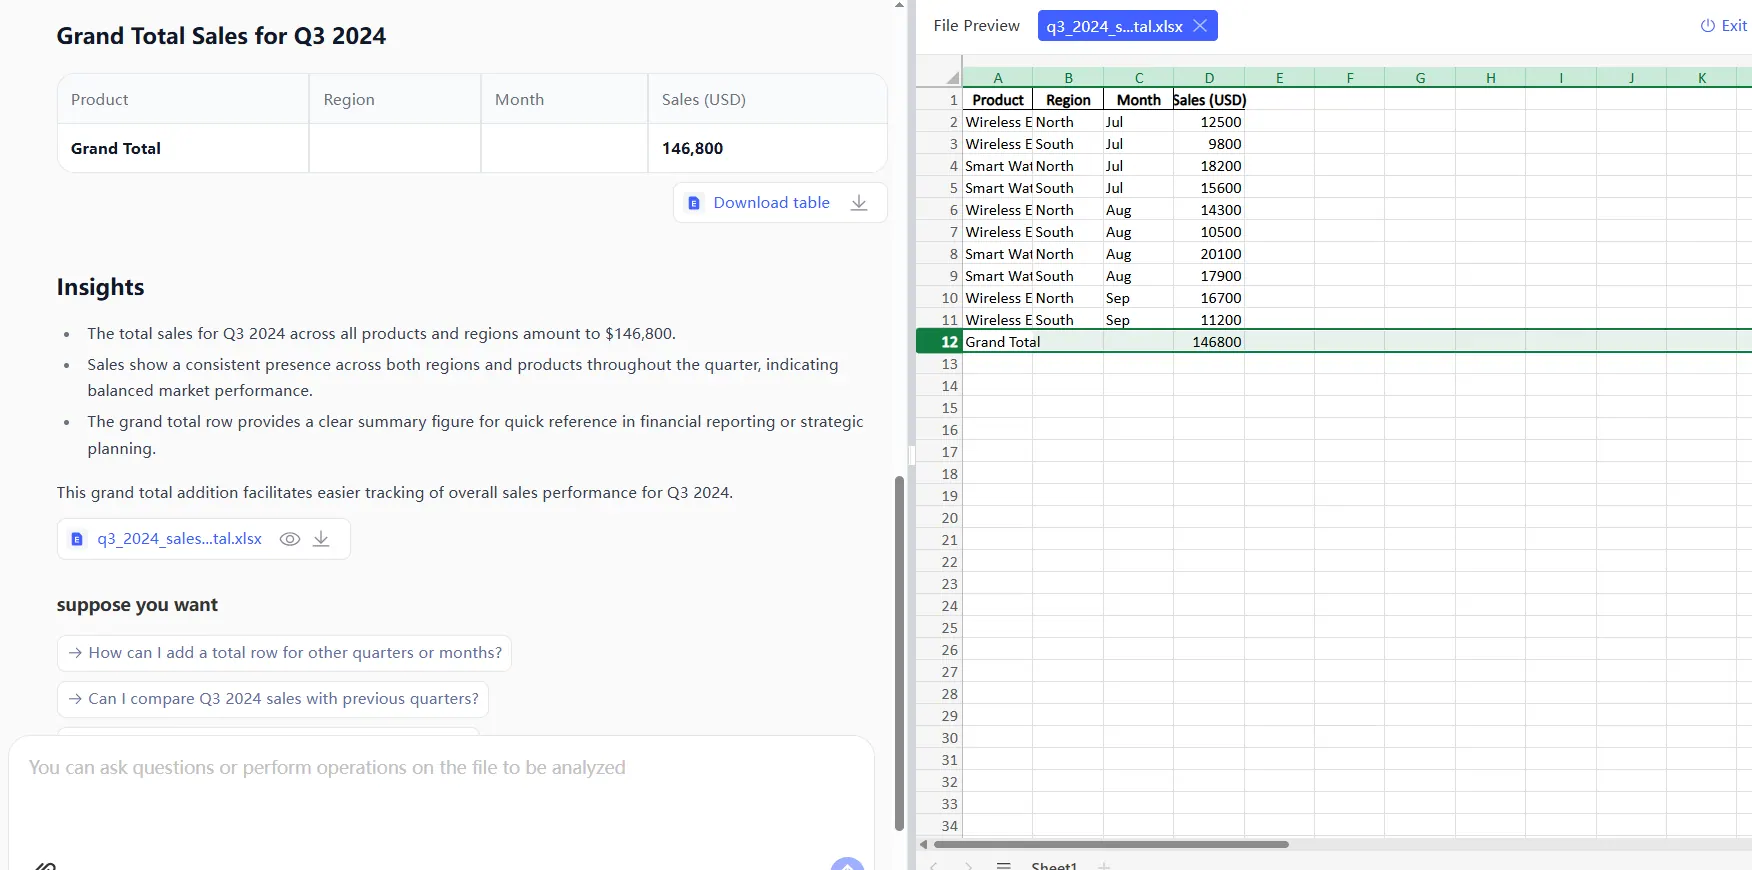The width and height of the screenshot is (1752, 870).
Task: Choose suggestion to compare Q3 2024 with previous quarters
Action: click(273, 699)
